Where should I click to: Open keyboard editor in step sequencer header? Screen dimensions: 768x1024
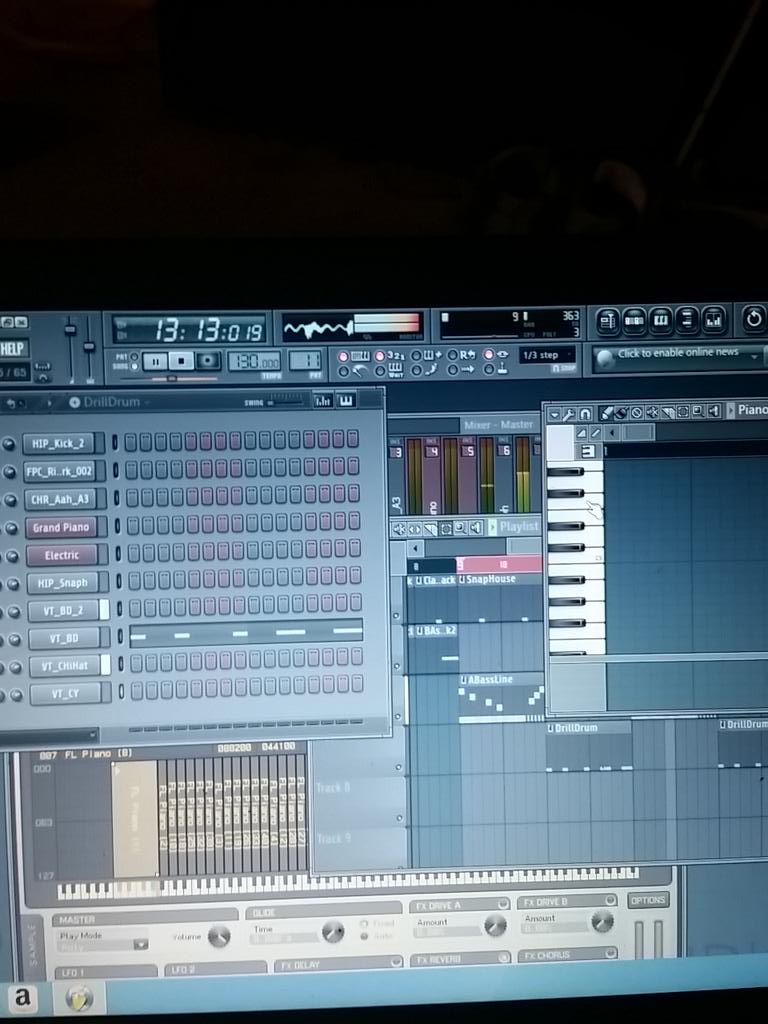pyautogui.click(x=346, y=400)
